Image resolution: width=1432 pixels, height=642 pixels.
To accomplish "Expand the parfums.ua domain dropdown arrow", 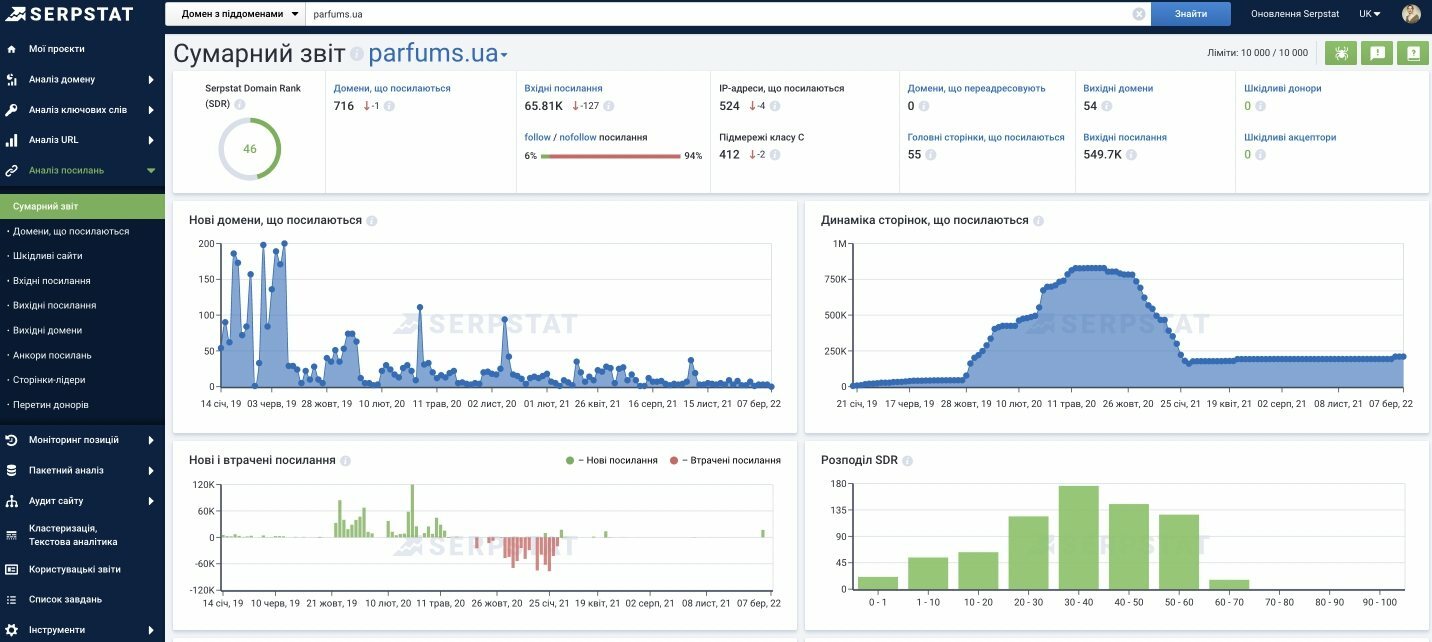I will (x=504, y=56).
